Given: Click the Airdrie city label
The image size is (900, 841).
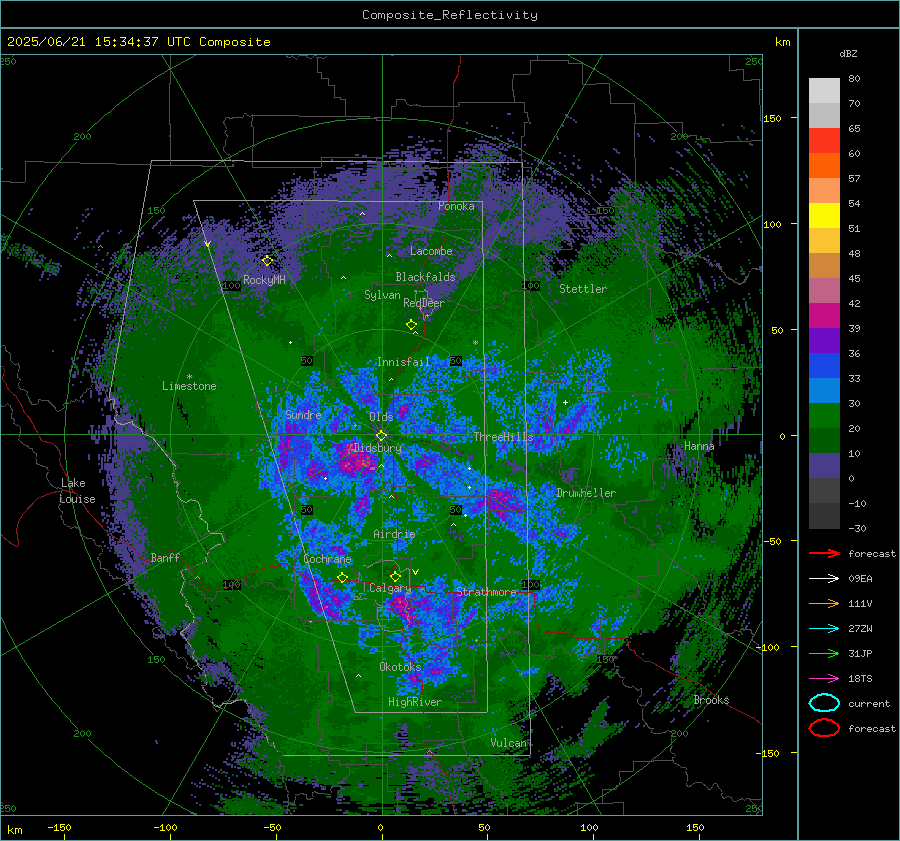Looking at the screenshot, I should [394, 534].
